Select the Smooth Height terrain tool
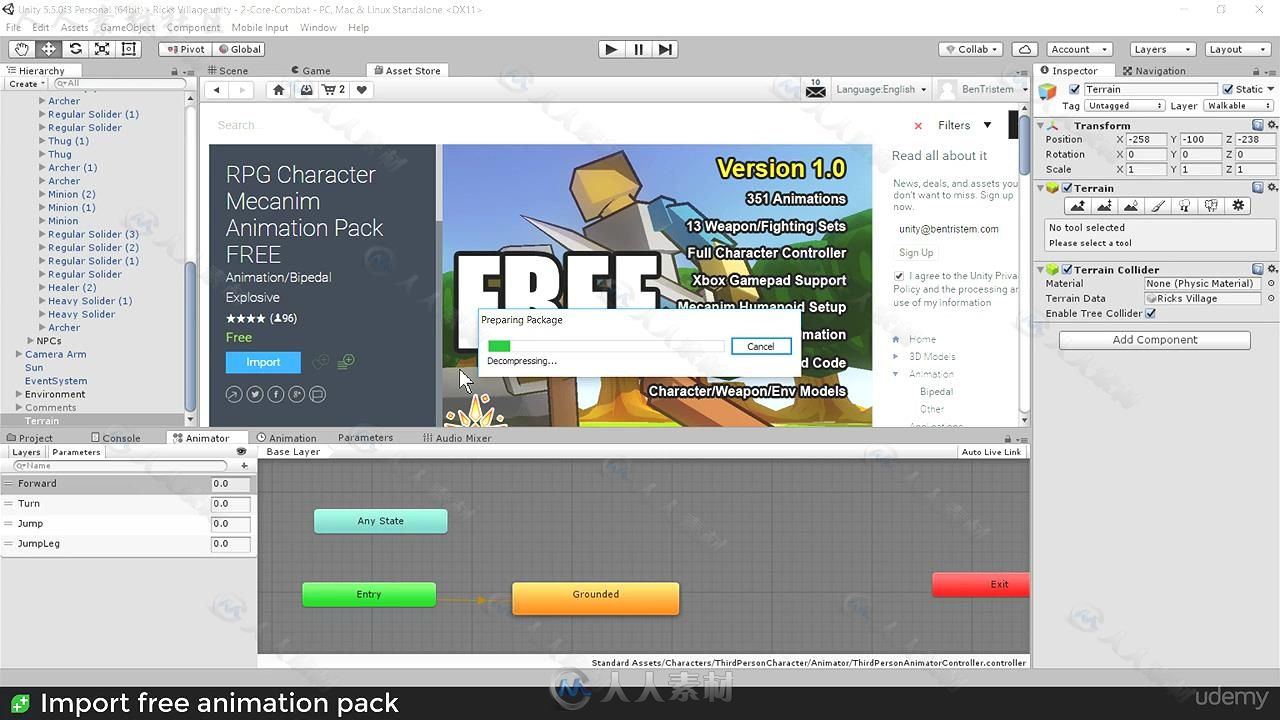This screenshot has height=720, width=1280. (1131, 206)
